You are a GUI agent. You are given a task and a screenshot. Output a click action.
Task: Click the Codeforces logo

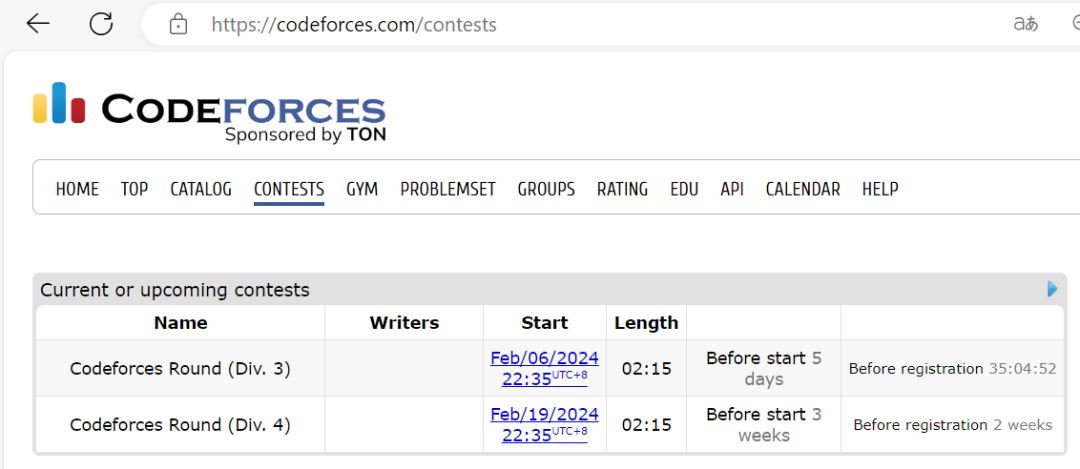(209, 112)
